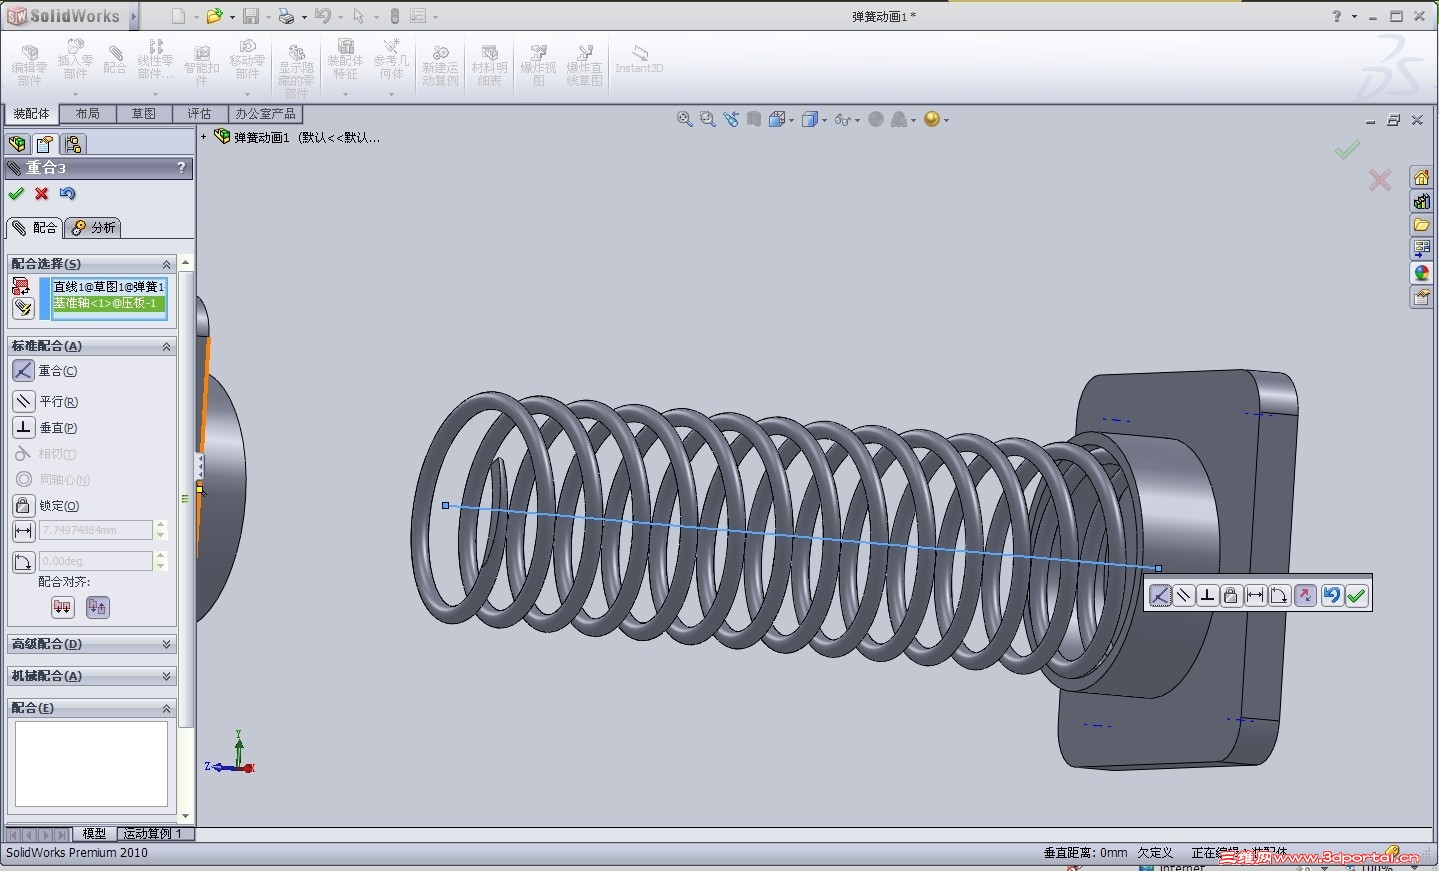Open the Display Style dropdown arrow

[x=825, y=120]
